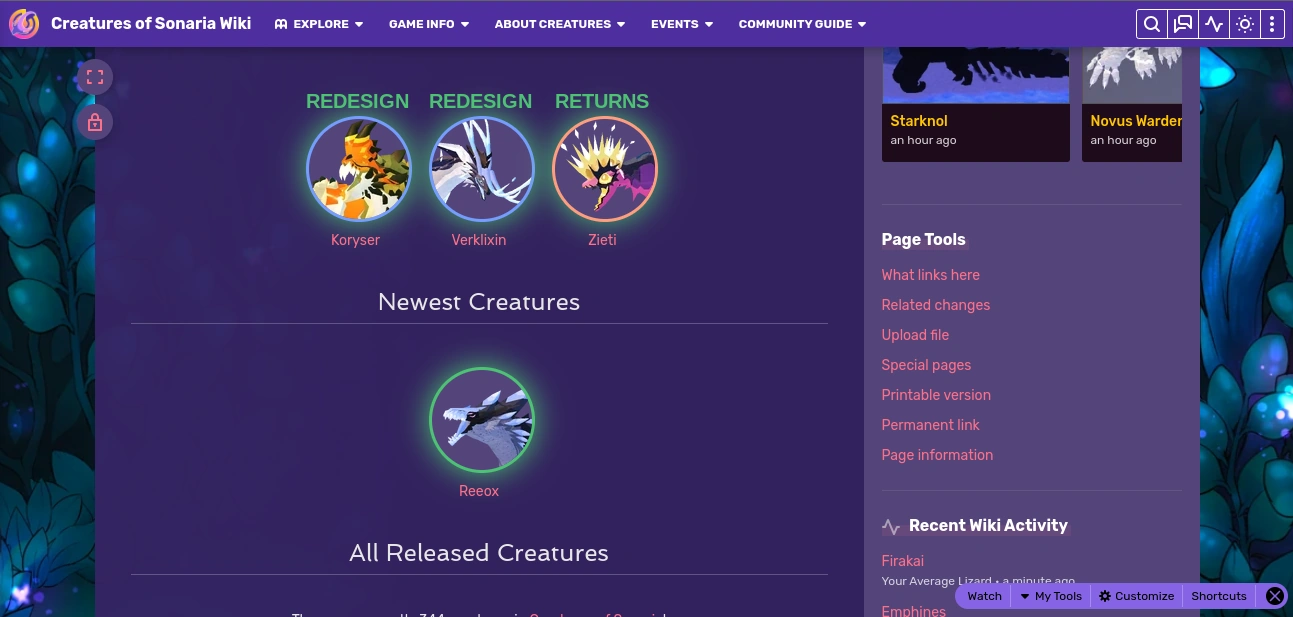Open the Customize gear in toolbar
1293x617 pixels.
tap(1136, 596)
